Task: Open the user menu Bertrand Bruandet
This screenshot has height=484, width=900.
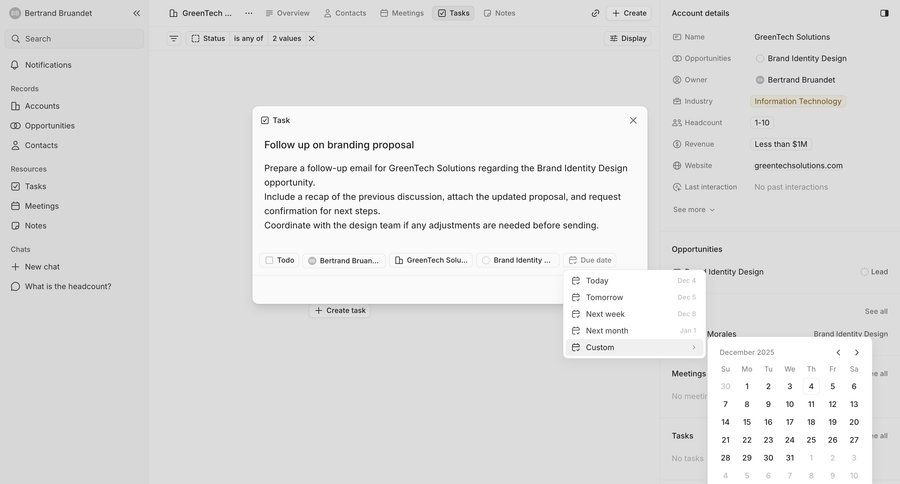Action: click(x=51, y=13)
